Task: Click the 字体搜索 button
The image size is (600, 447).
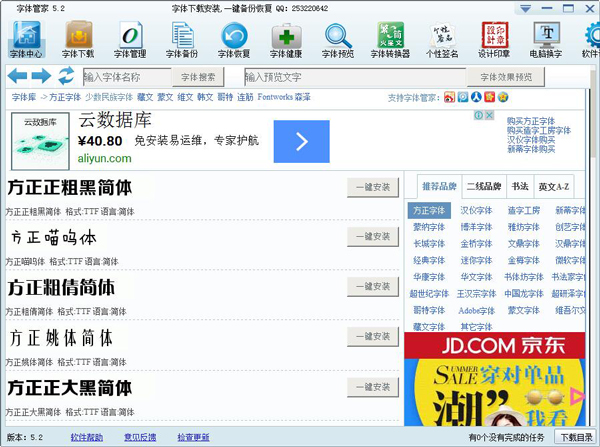Action: coord(198,77)
